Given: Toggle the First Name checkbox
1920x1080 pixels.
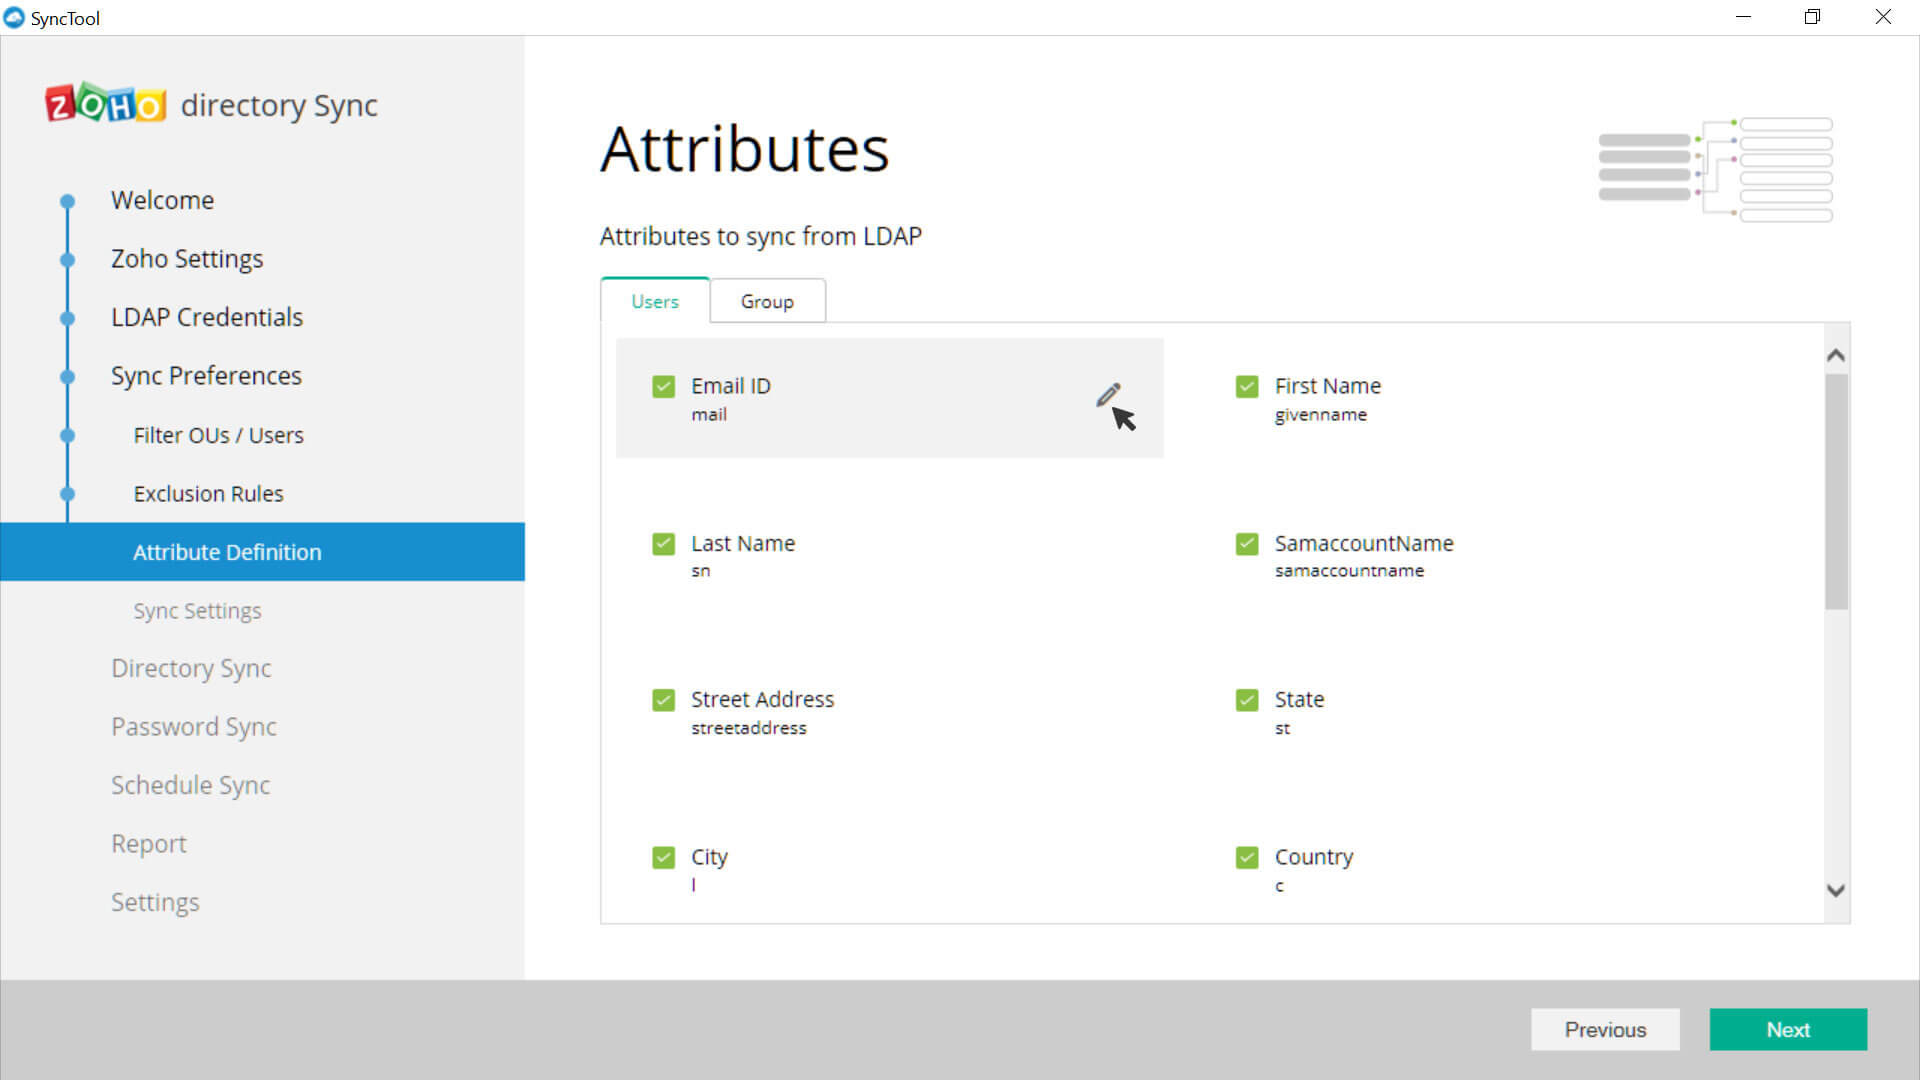Looking at the screenshot, I should (1246, 387).
